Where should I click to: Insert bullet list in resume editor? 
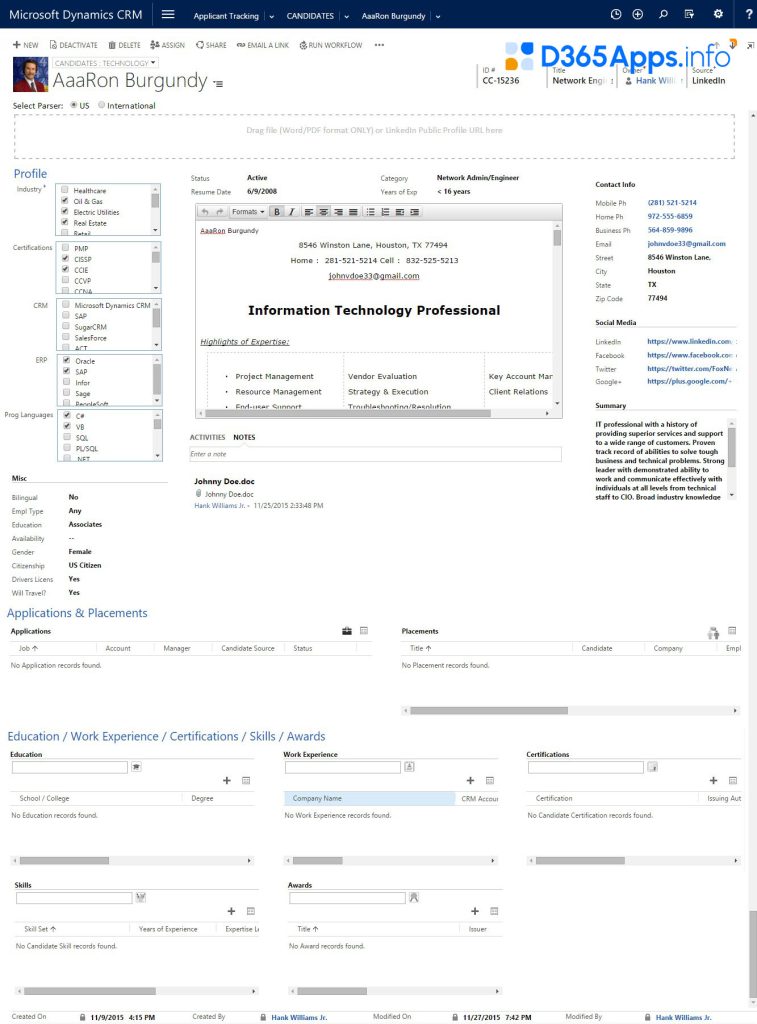point(370,212)
